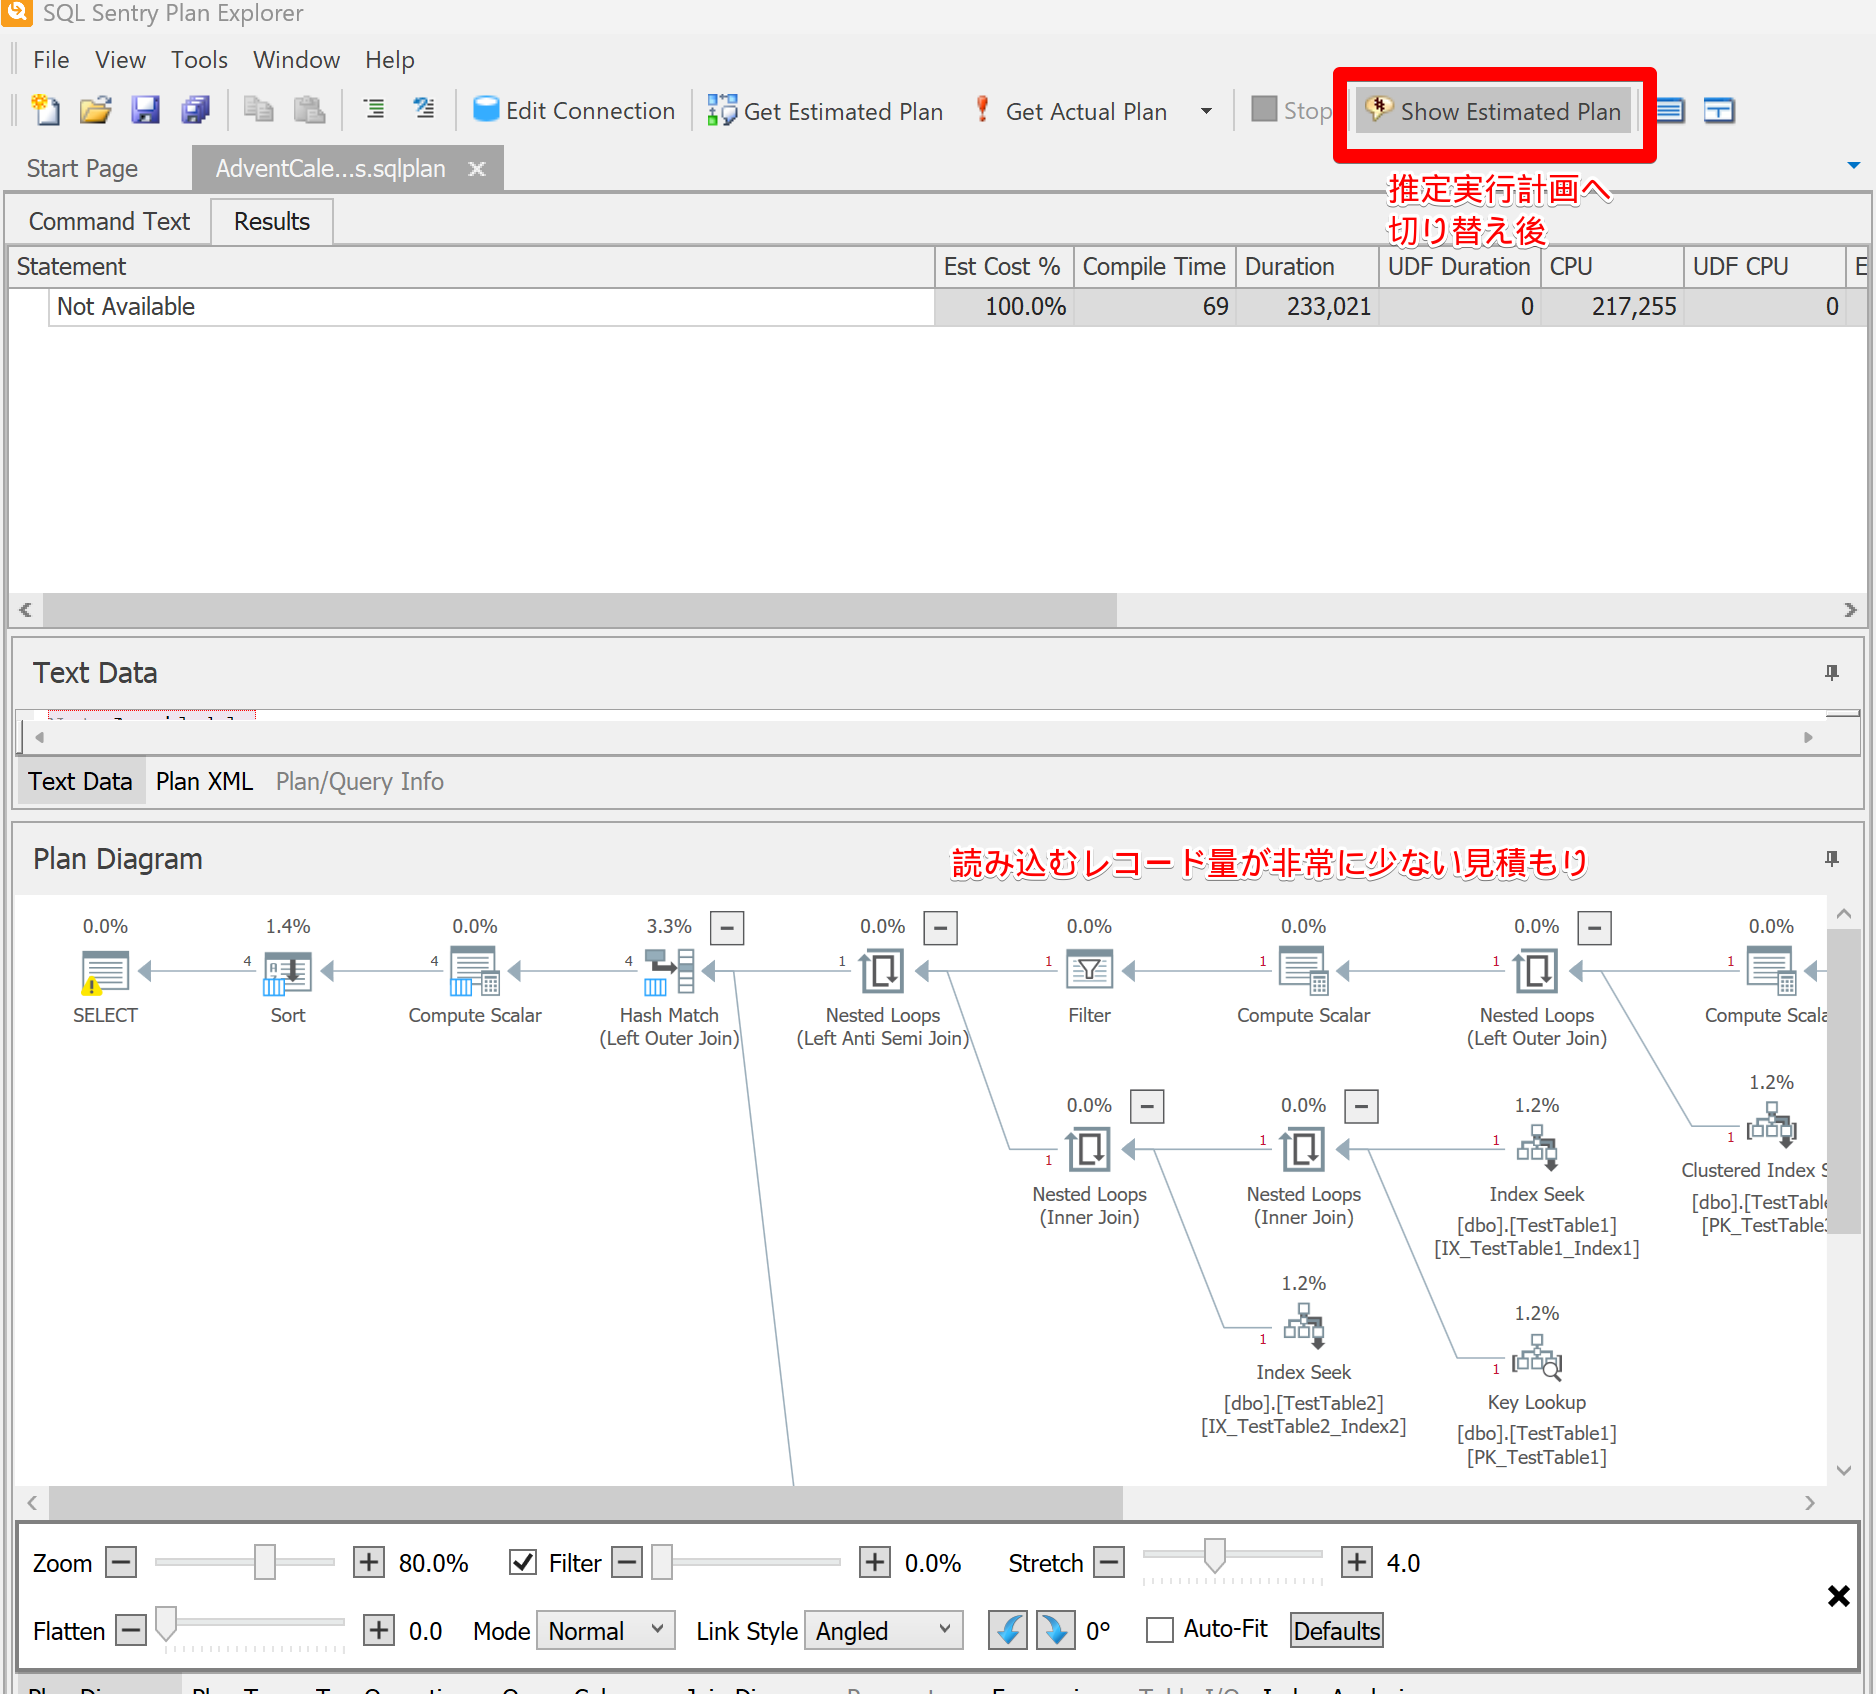The height and width of the screenshot is (1694, 1876).
Task: Open the Get Actual Plan dropdown arrow
Action: [x=1206, y=111]
